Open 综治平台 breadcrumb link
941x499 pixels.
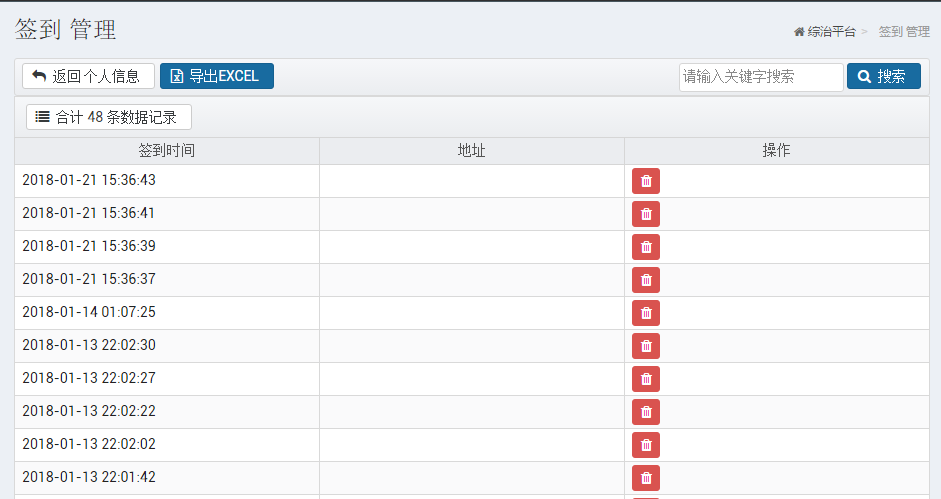point(825,32)
